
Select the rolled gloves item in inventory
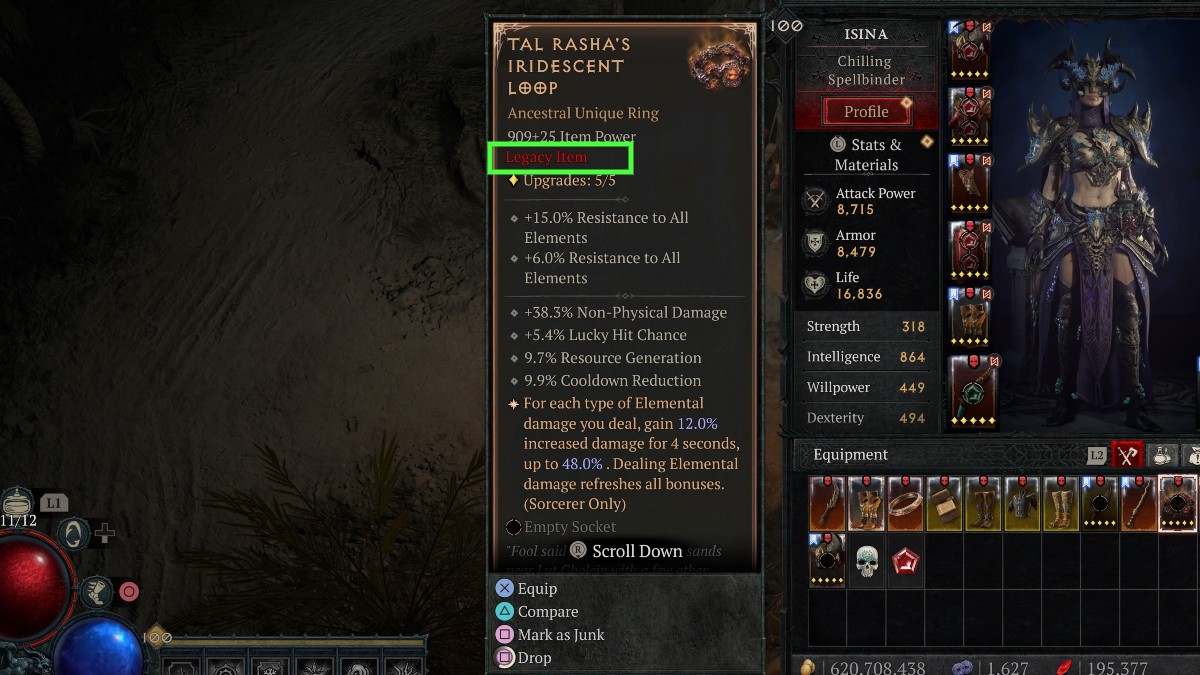coord(945,503)
